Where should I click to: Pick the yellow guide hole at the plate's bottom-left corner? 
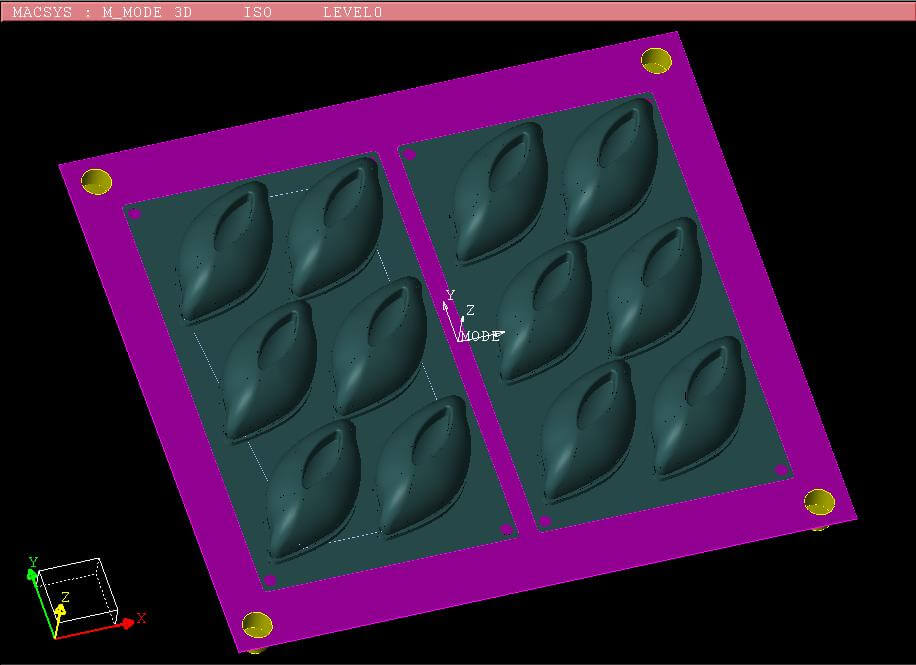[x=257, y=624]
